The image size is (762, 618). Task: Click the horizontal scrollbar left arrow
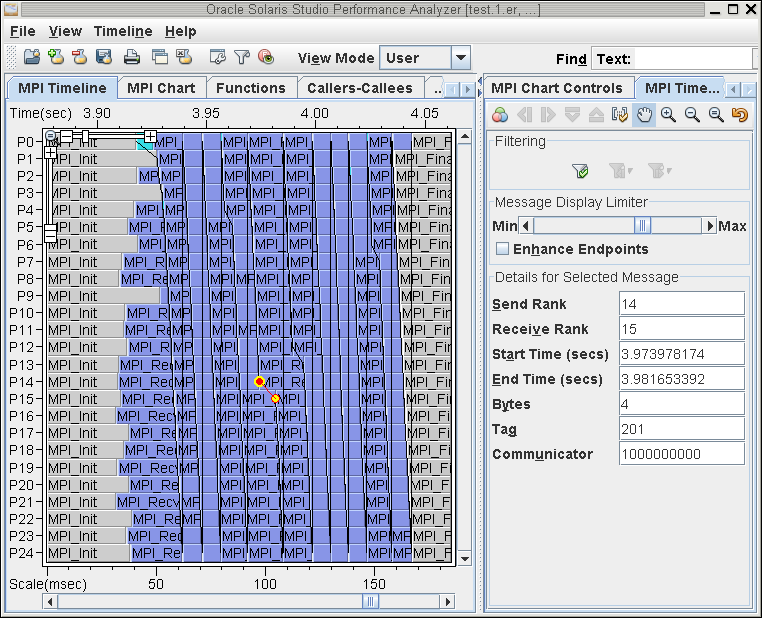(50, 602)
